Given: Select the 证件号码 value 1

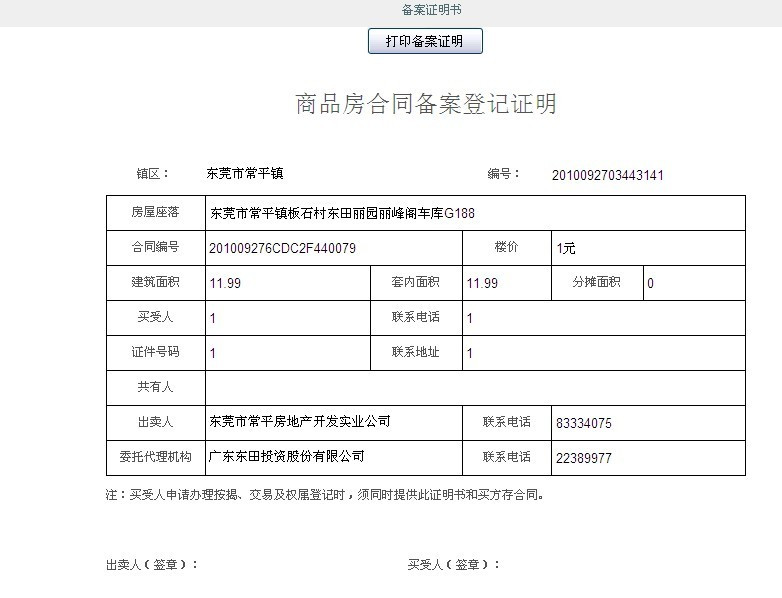Looking at the screenshot, I should click(x=213, y=353).
